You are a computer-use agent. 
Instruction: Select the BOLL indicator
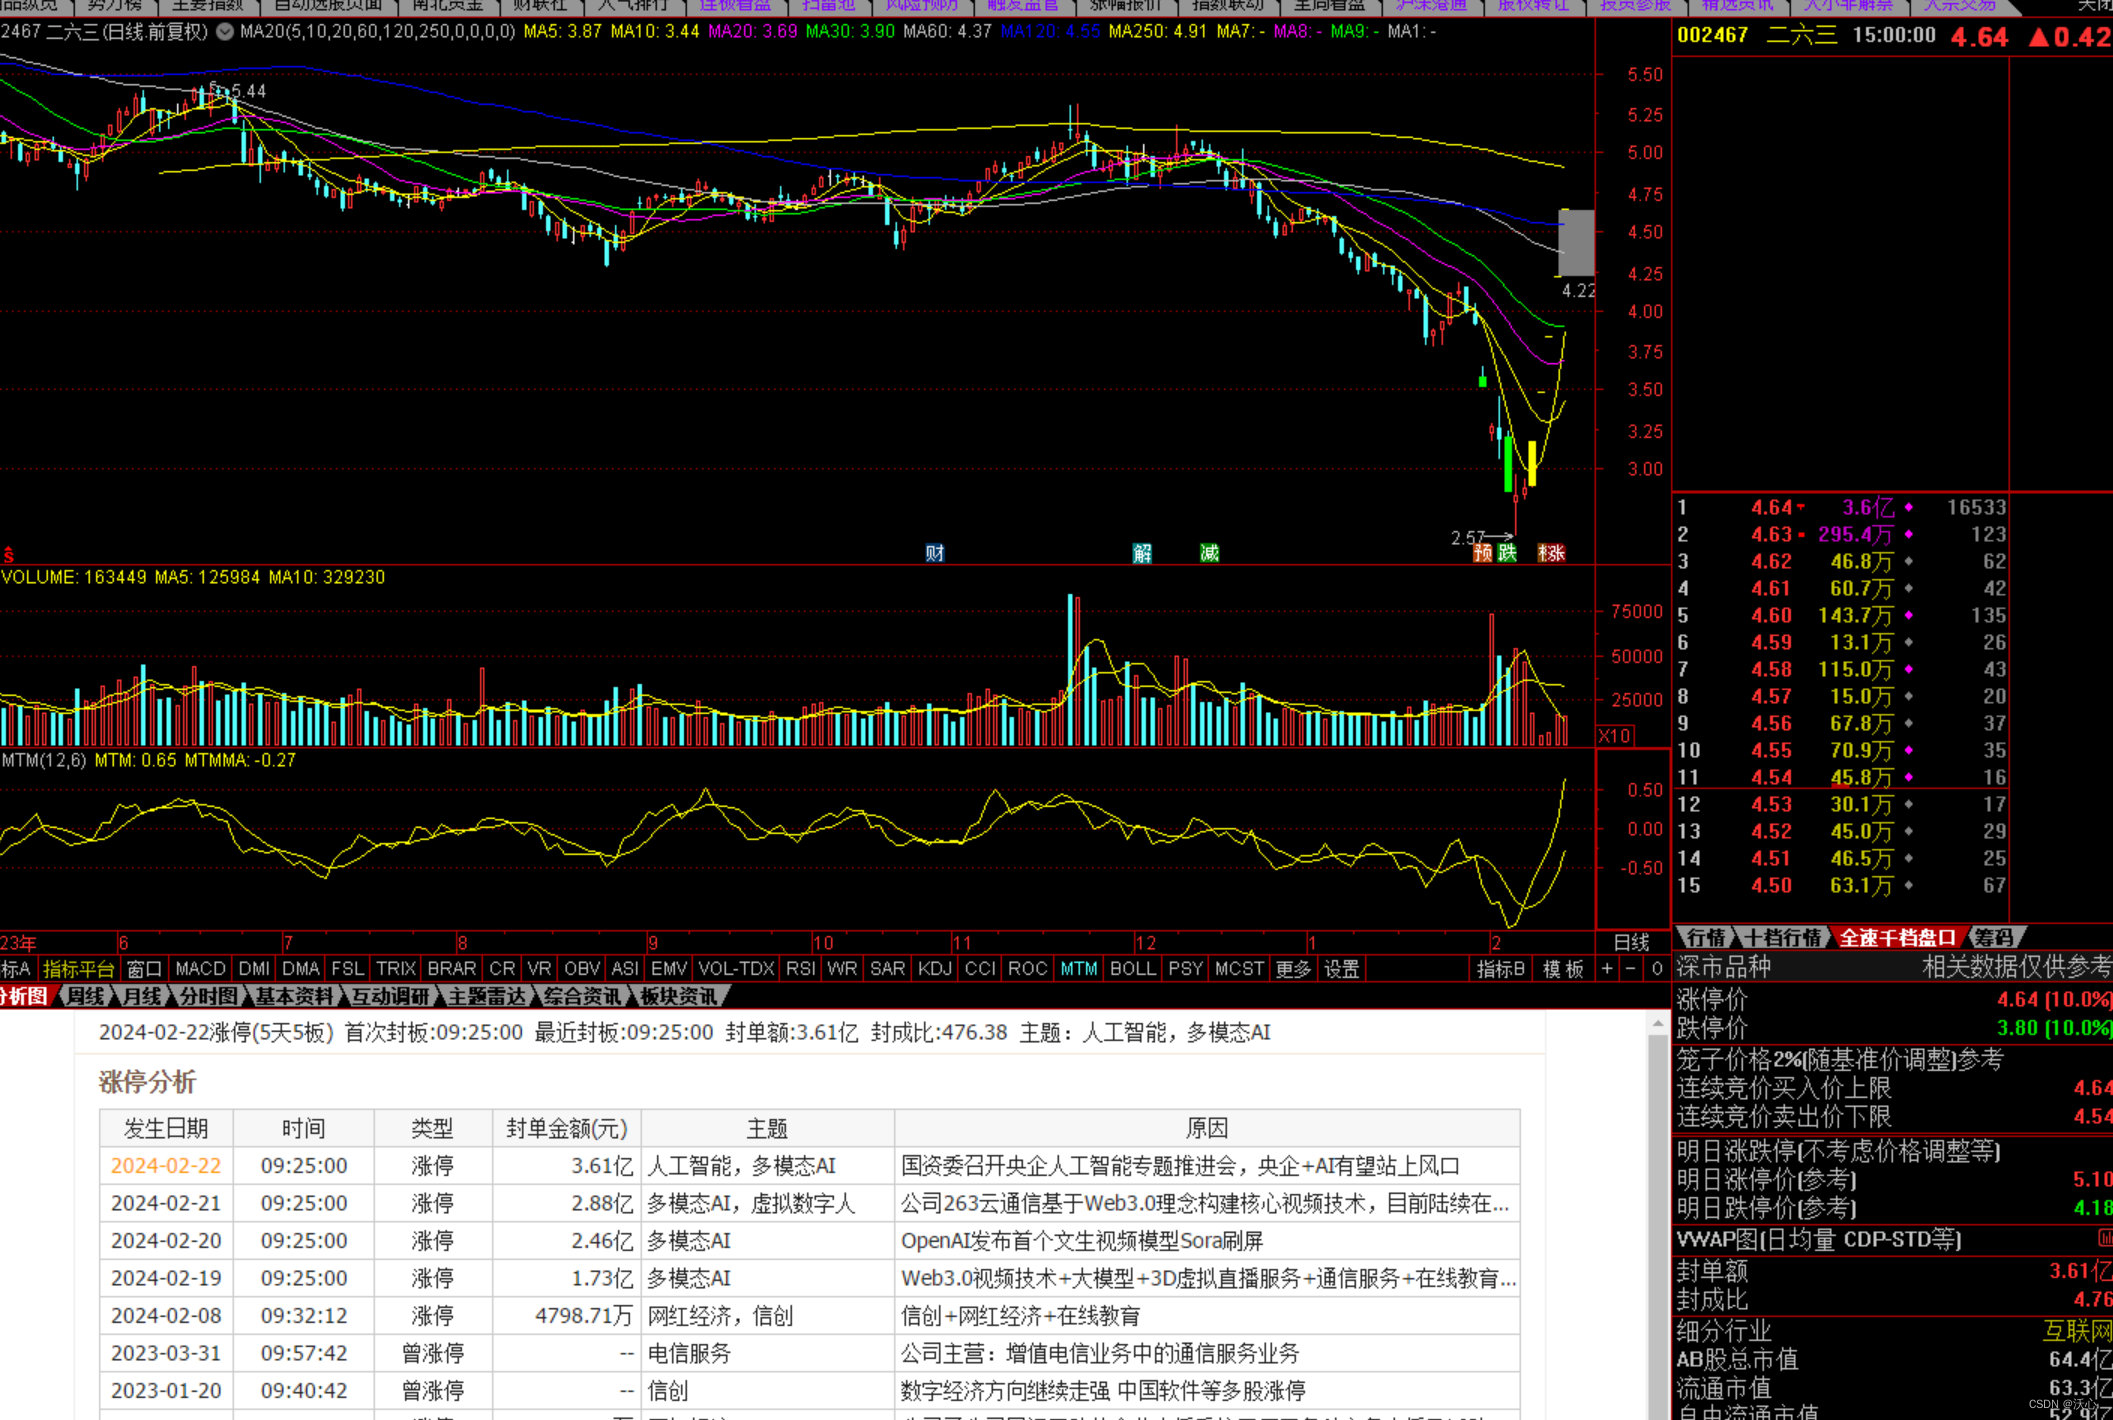1133,969
